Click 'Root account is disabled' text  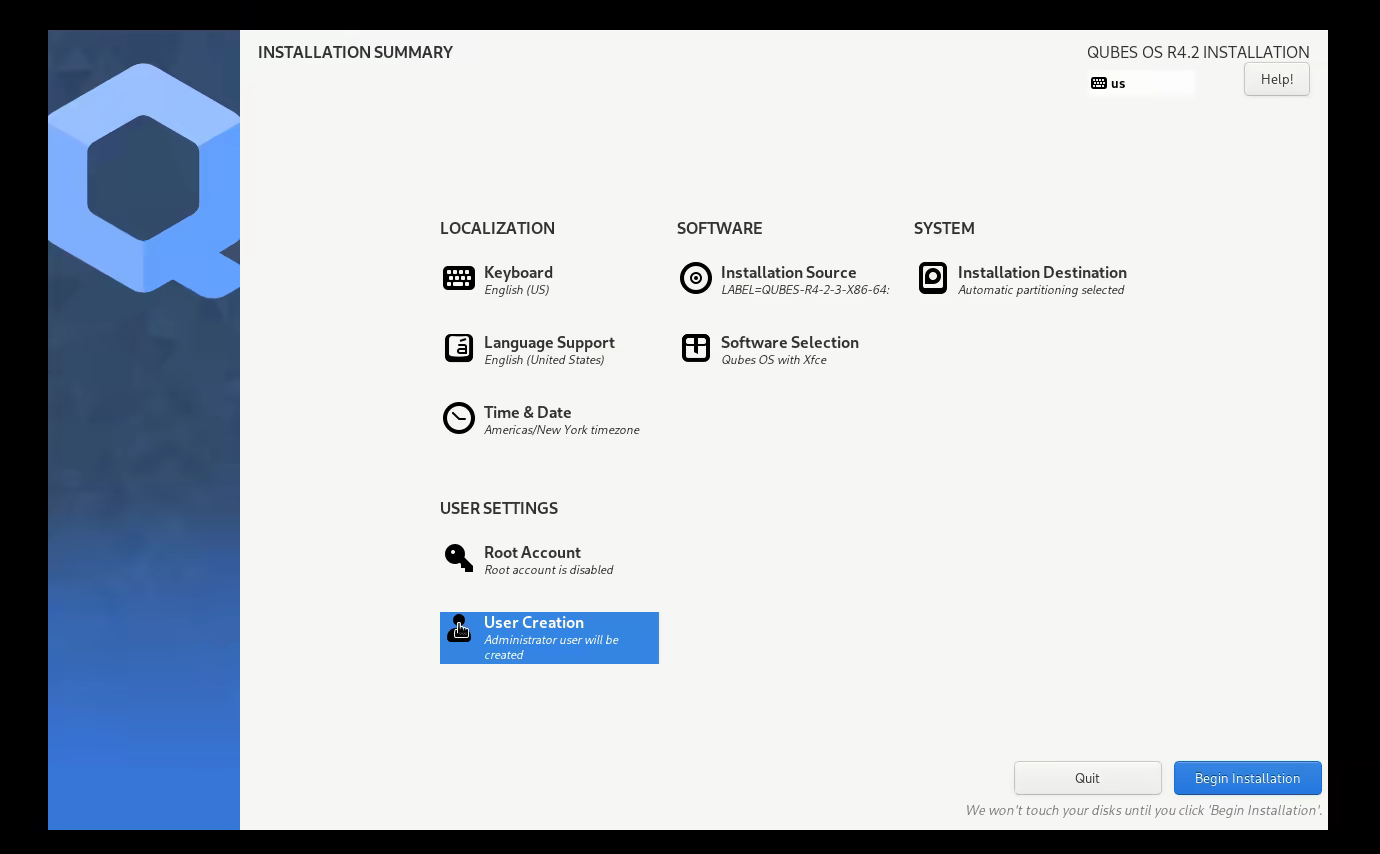(548, 570)
